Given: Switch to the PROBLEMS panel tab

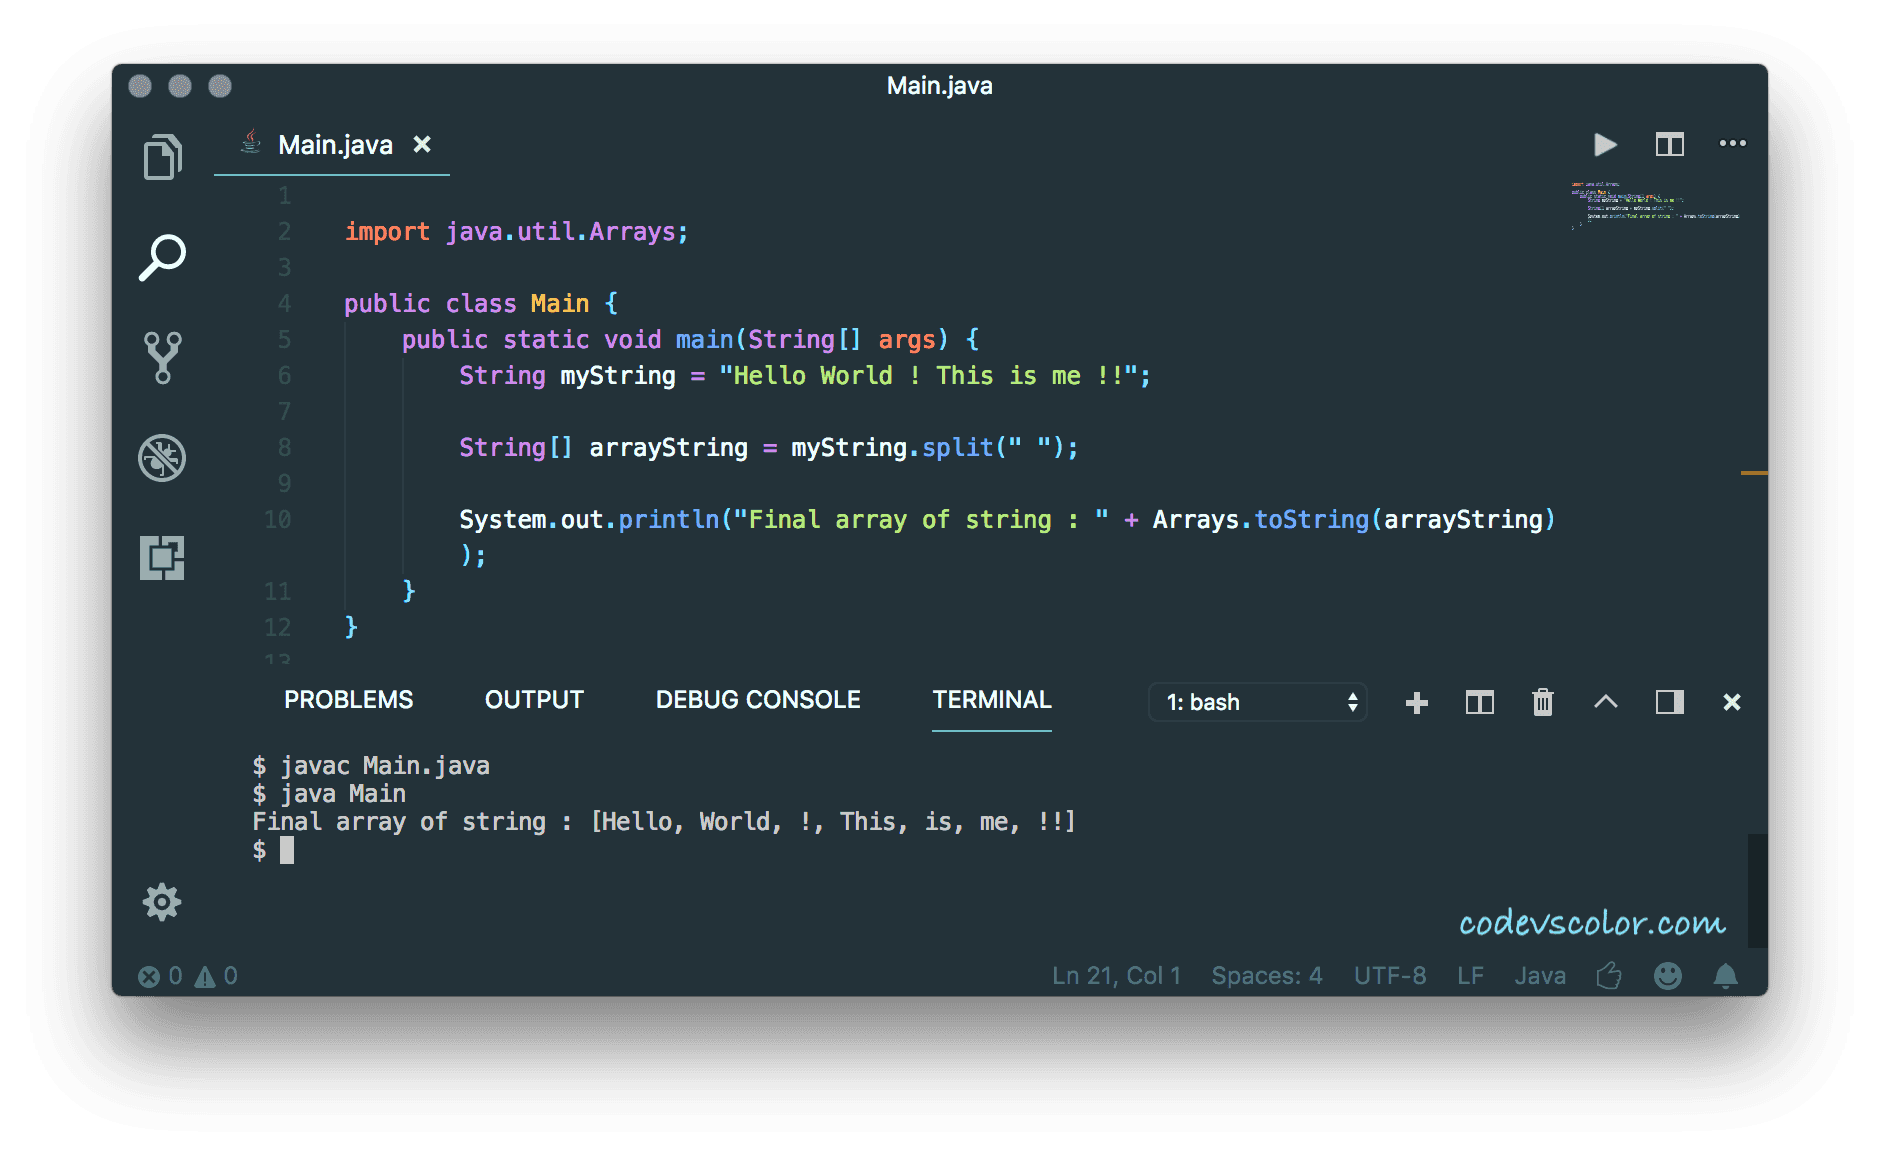Looking at the screenshot, I should 348,700.
